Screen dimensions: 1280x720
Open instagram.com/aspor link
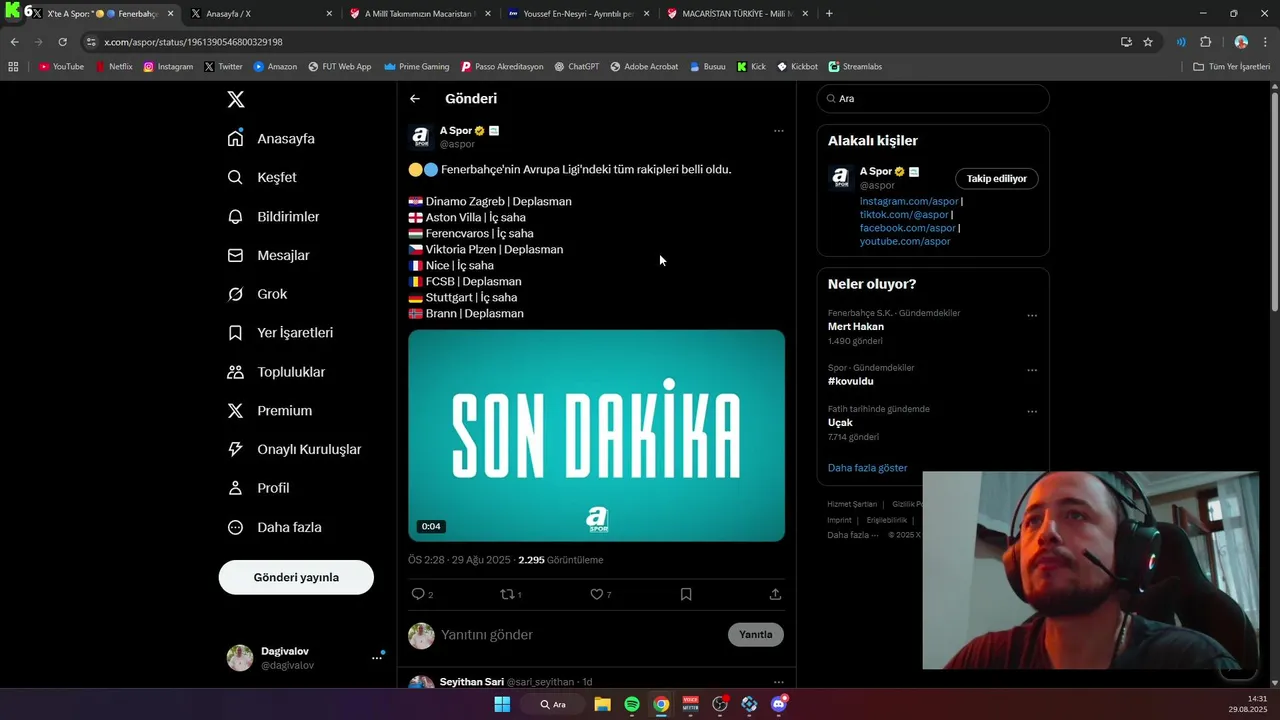click(x=909, y=201)
